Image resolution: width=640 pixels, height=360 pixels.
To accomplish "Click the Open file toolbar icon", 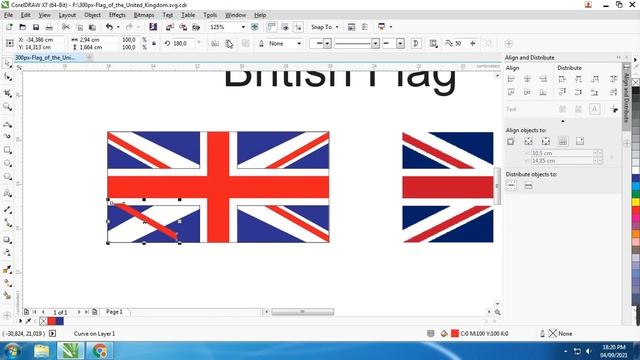I will coord(22,27).
